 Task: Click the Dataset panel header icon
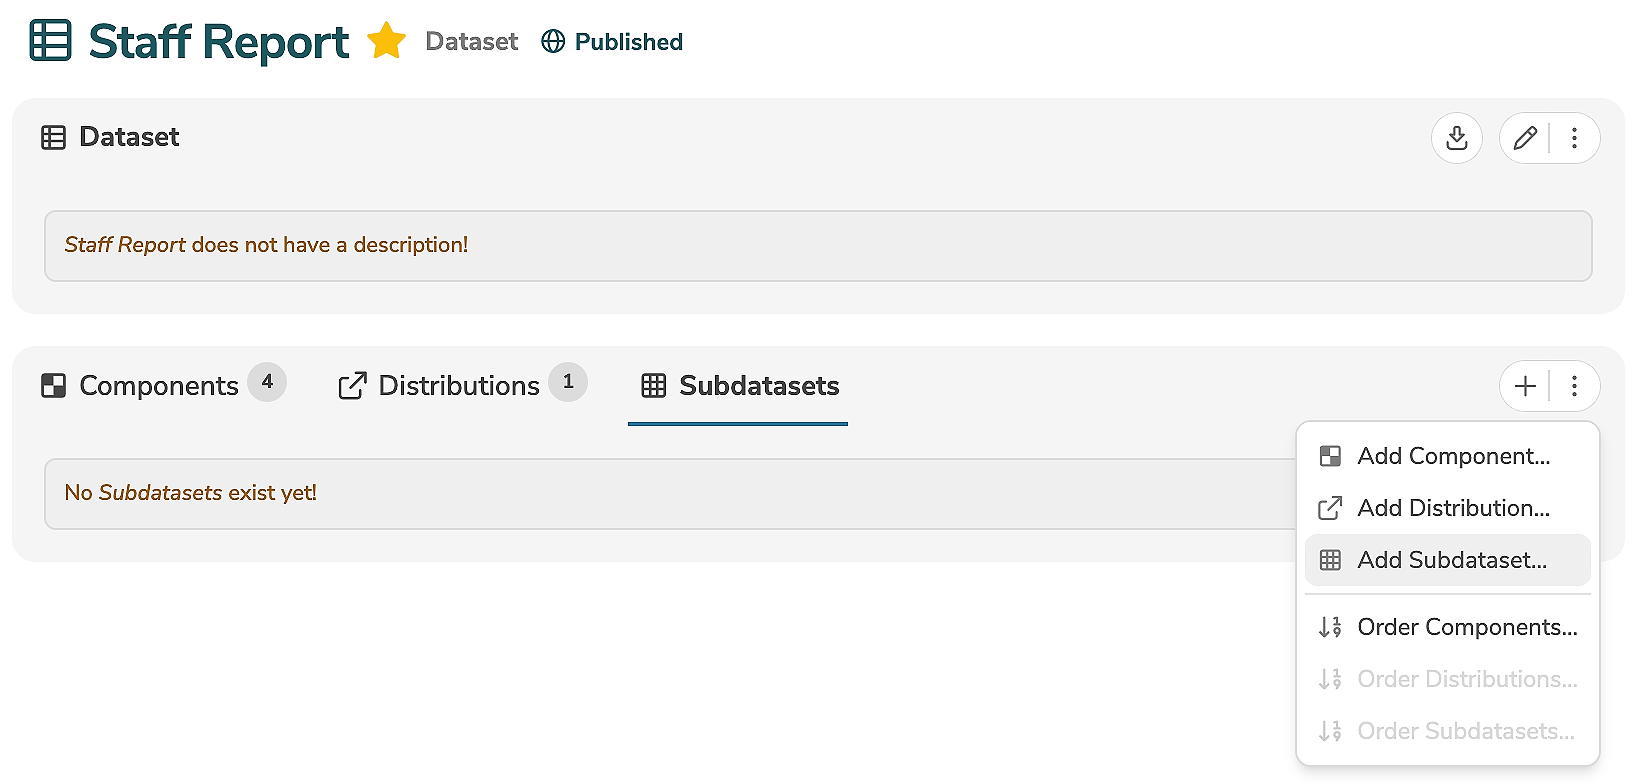(53, 138)
